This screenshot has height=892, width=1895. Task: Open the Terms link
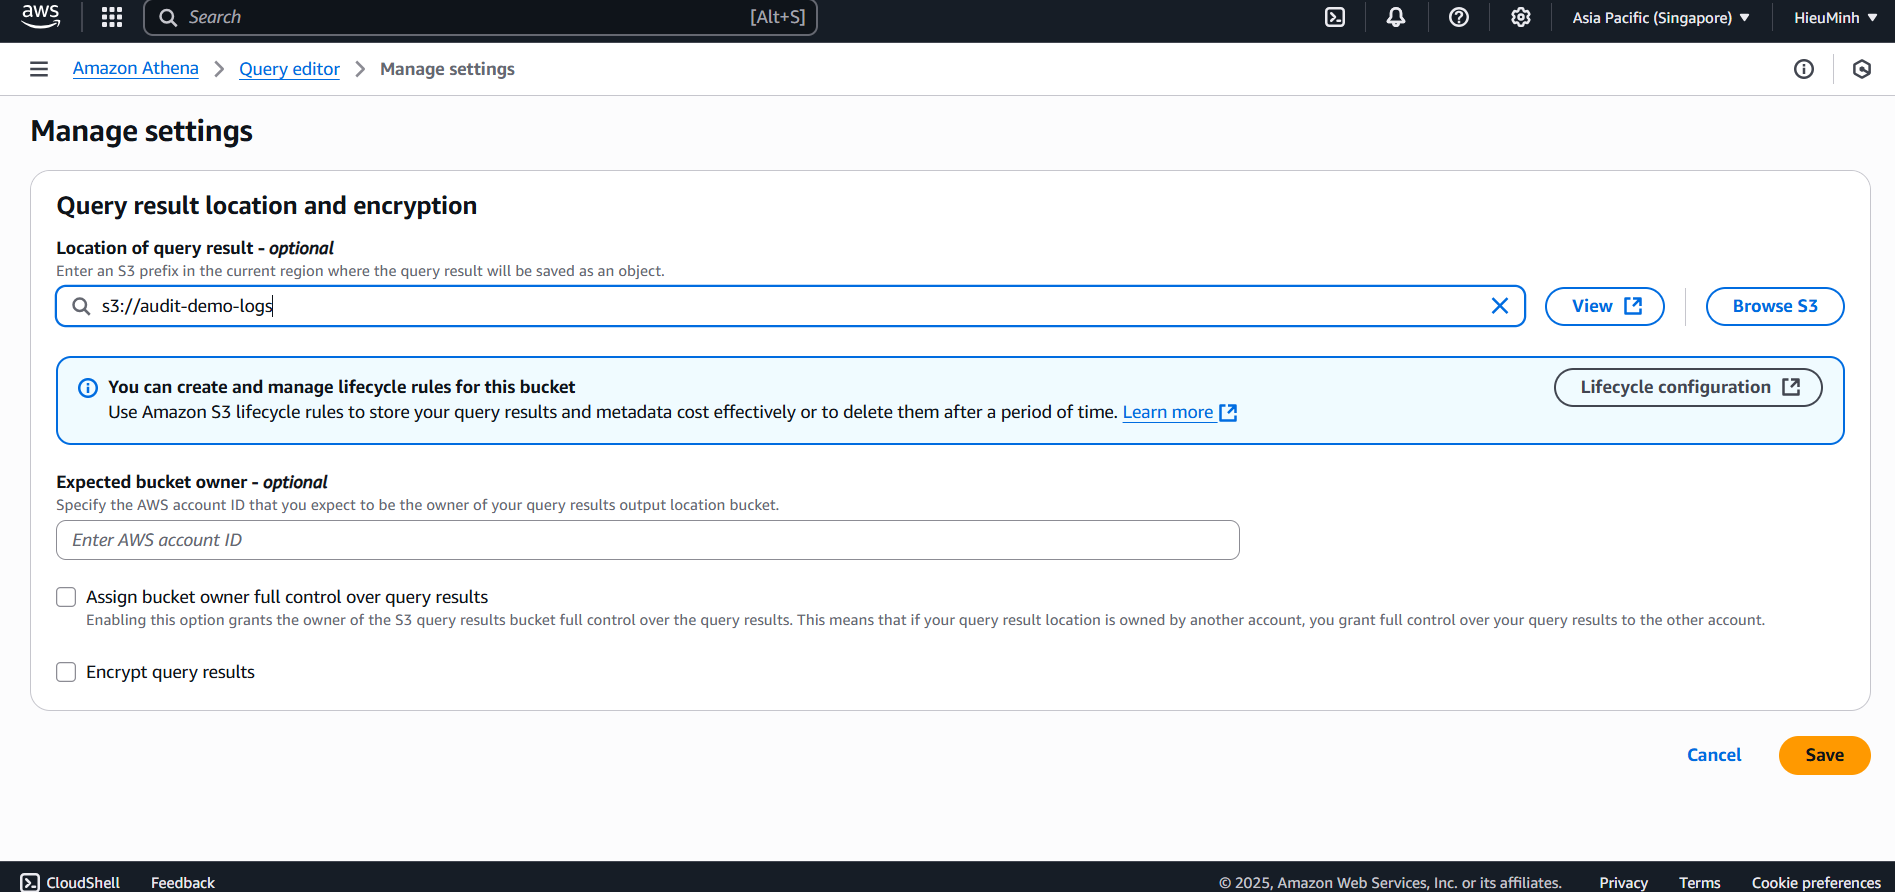click(1699, 882)
